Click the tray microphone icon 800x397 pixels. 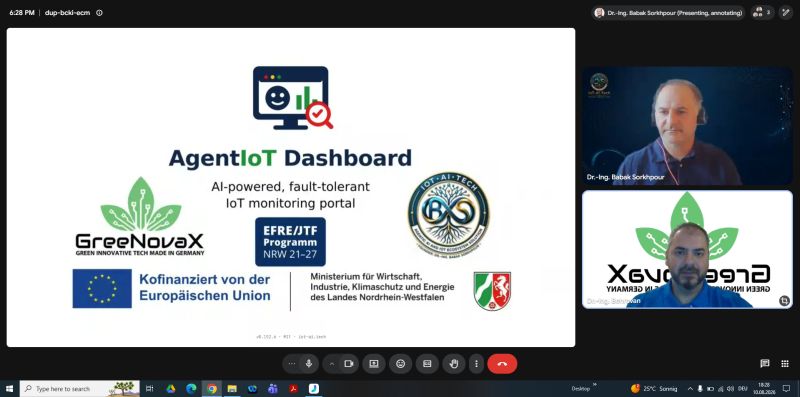pyautogui.click(x=701, y=389)
